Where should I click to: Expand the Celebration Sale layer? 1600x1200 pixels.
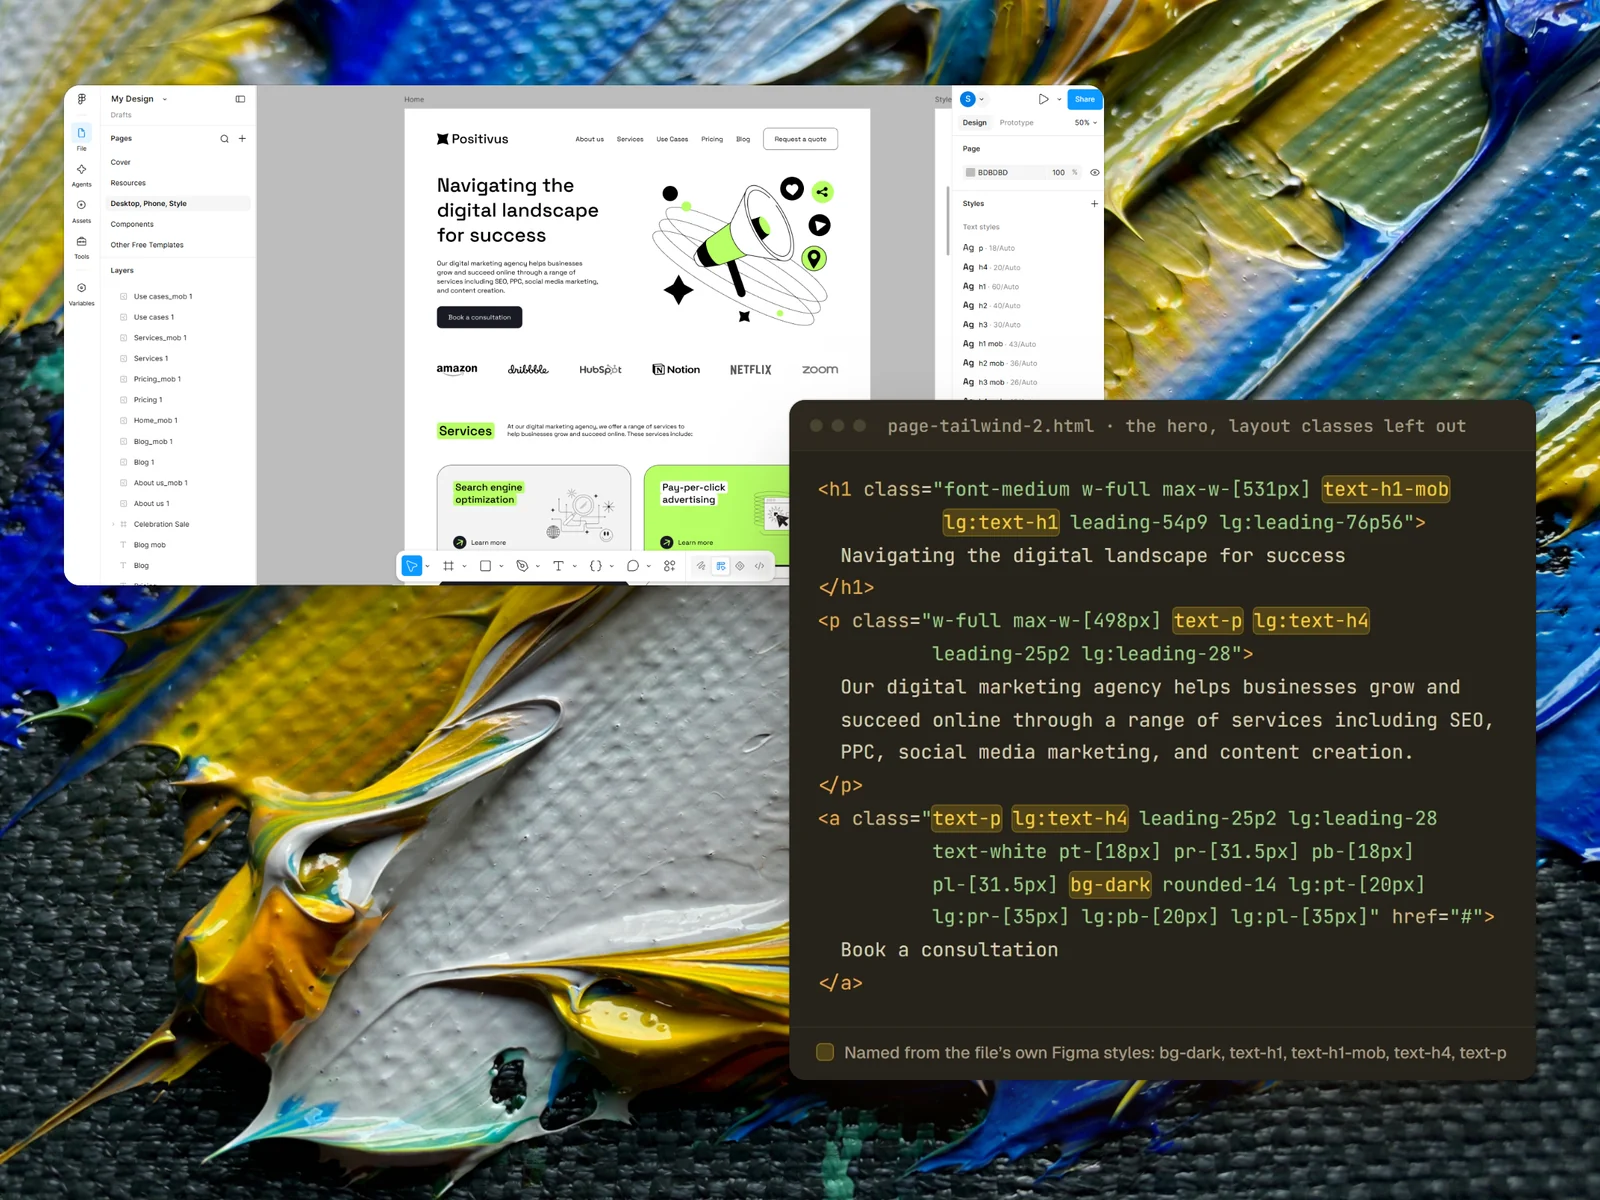click(113, 524)
